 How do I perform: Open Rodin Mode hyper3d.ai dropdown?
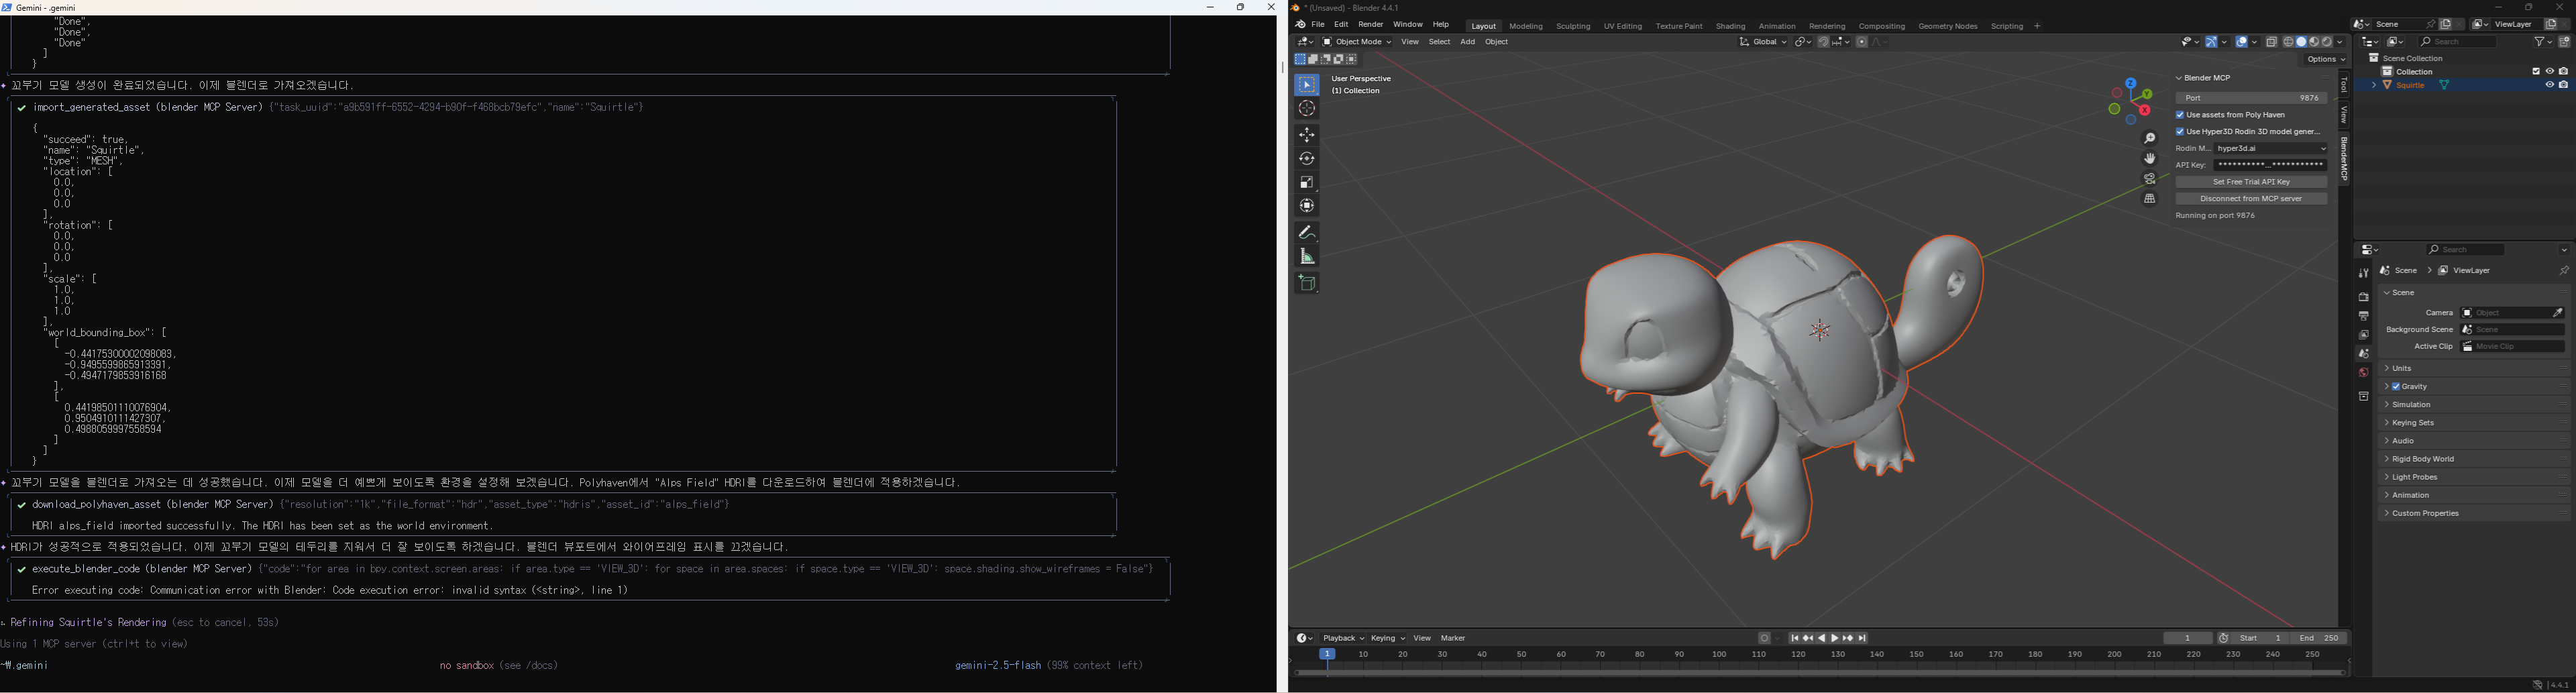[2271, 149]
